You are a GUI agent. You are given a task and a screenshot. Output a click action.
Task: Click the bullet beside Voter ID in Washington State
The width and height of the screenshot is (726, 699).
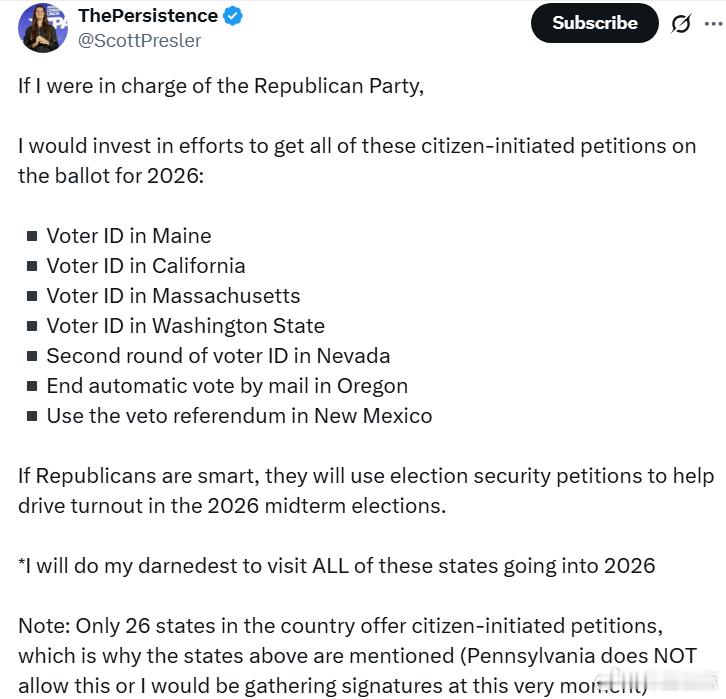32,326
